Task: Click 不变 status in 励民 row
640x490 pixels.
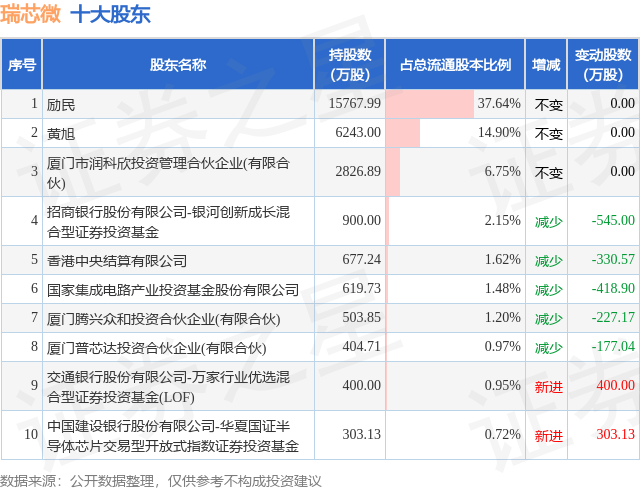Action: pyautogui.click(x=549, y=105)
